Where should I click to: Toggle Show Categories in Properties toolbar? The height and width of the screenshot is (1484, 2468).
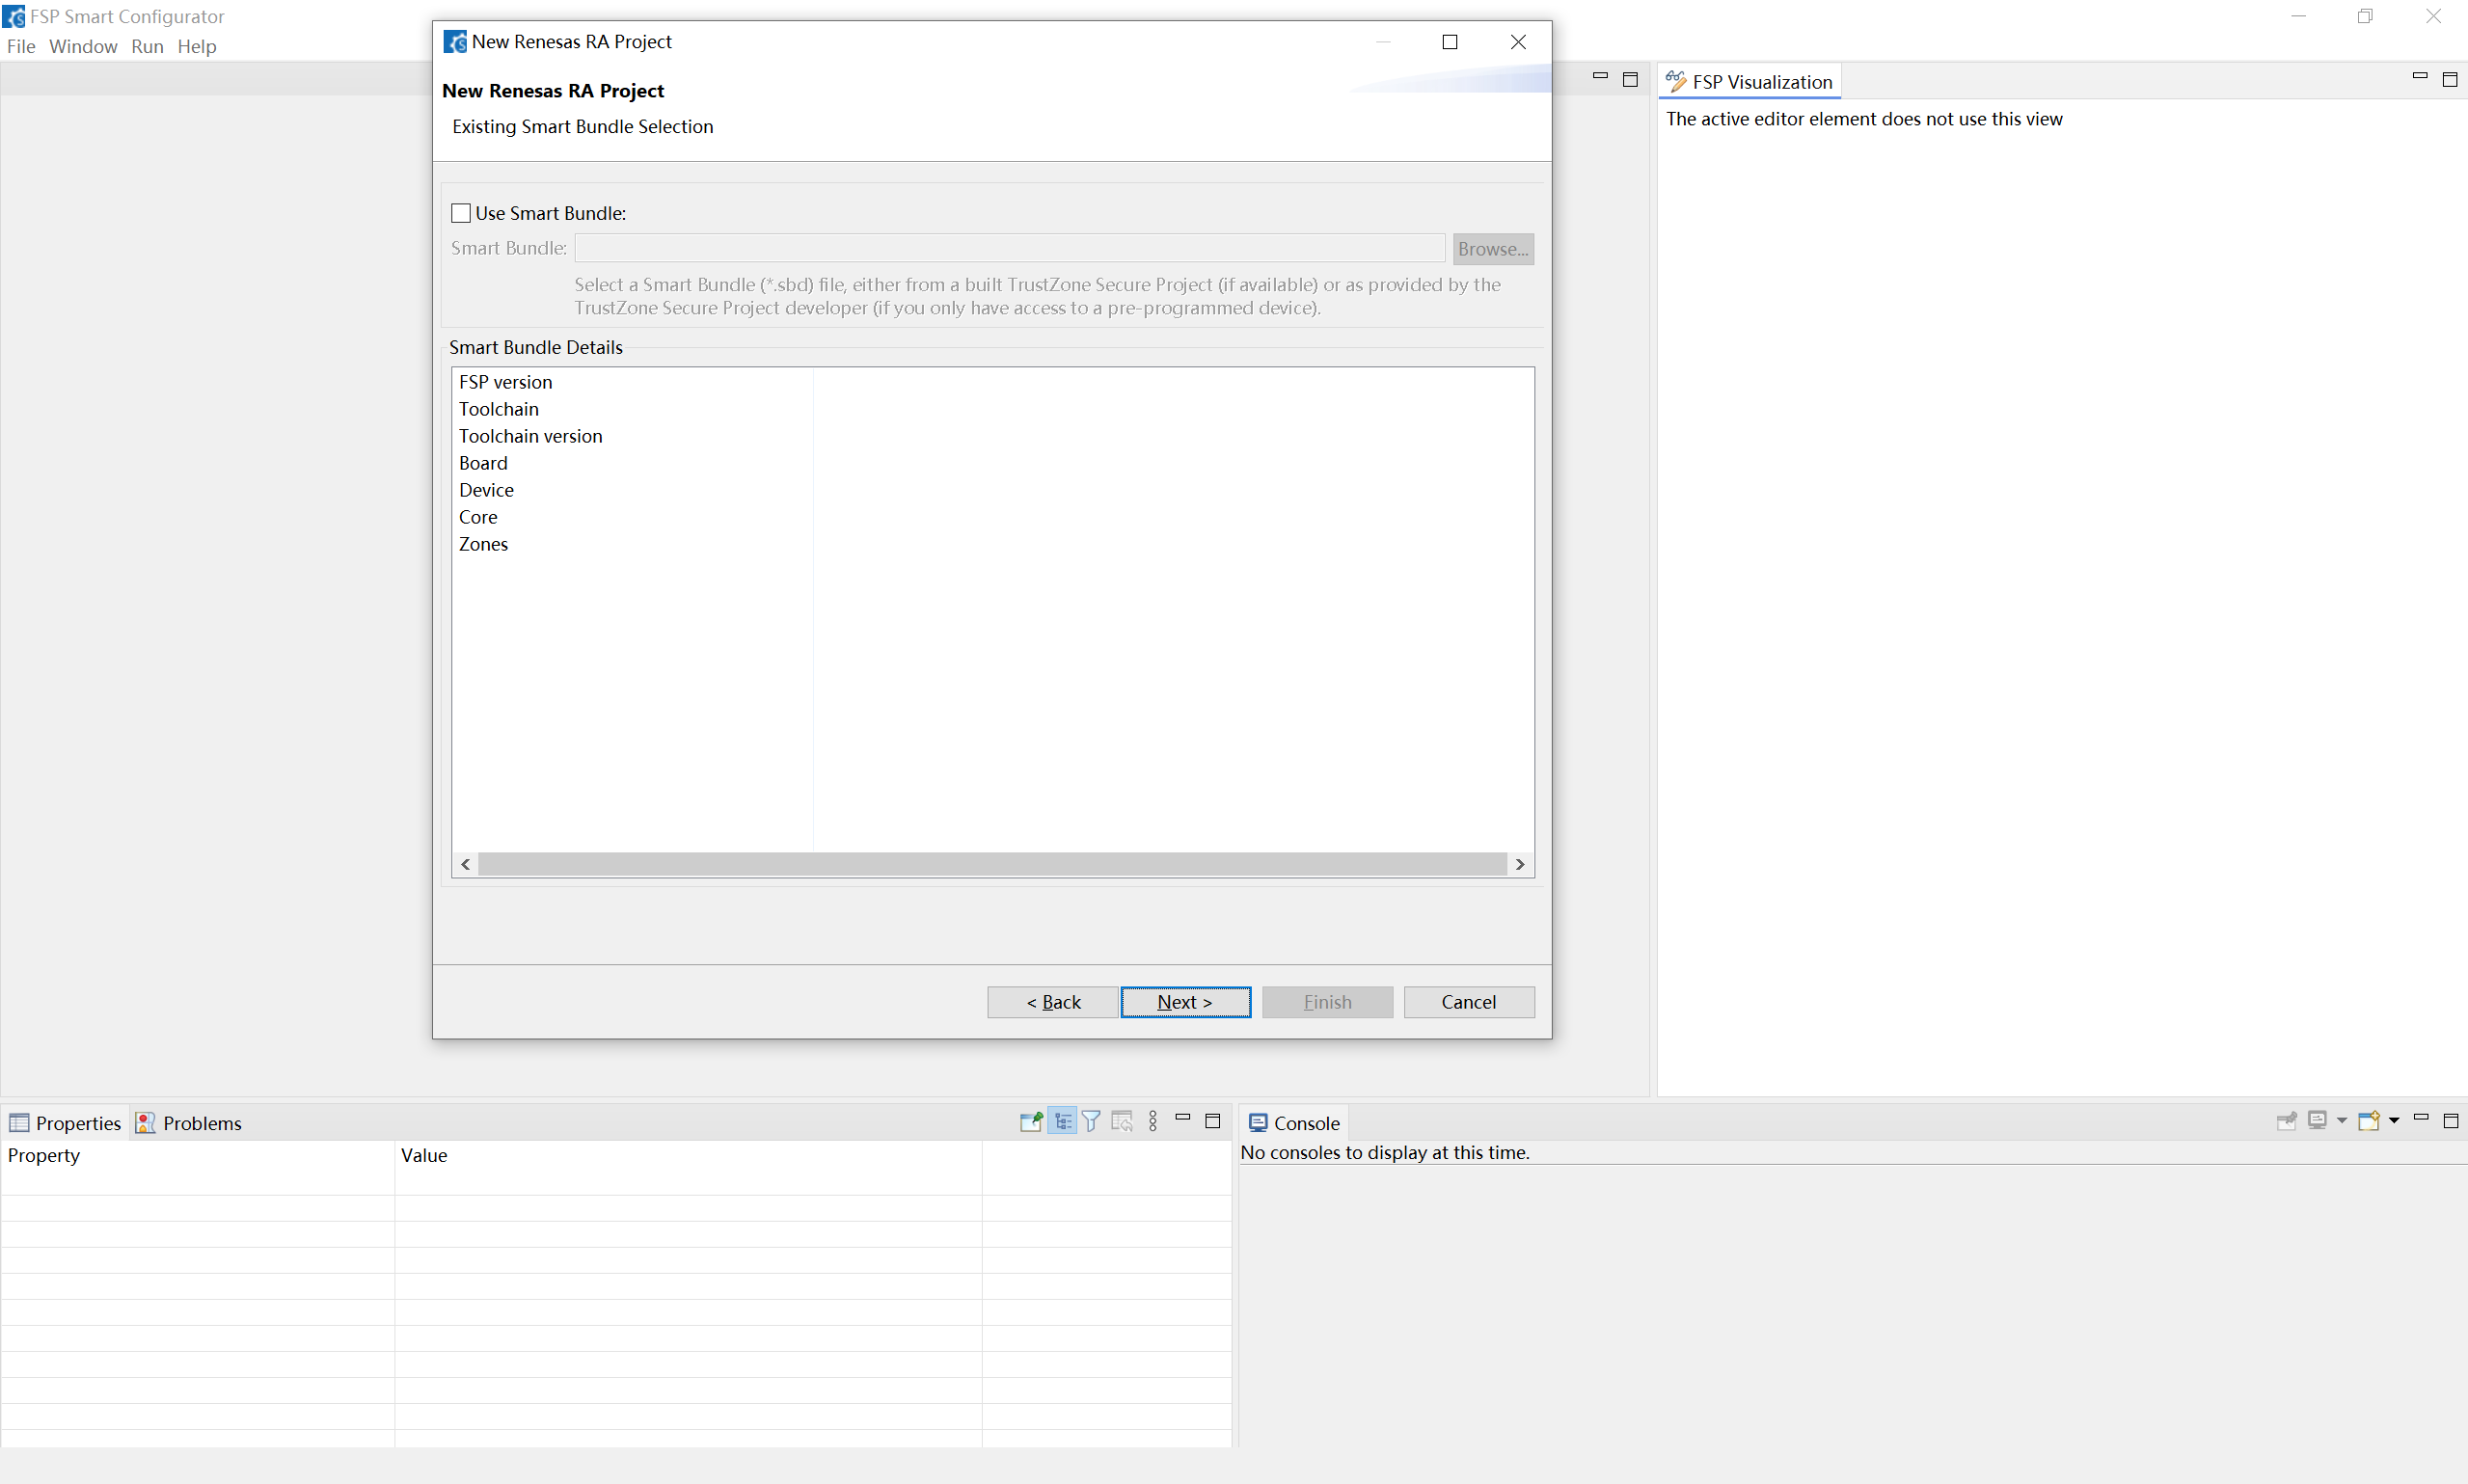coord(1062,1121)
